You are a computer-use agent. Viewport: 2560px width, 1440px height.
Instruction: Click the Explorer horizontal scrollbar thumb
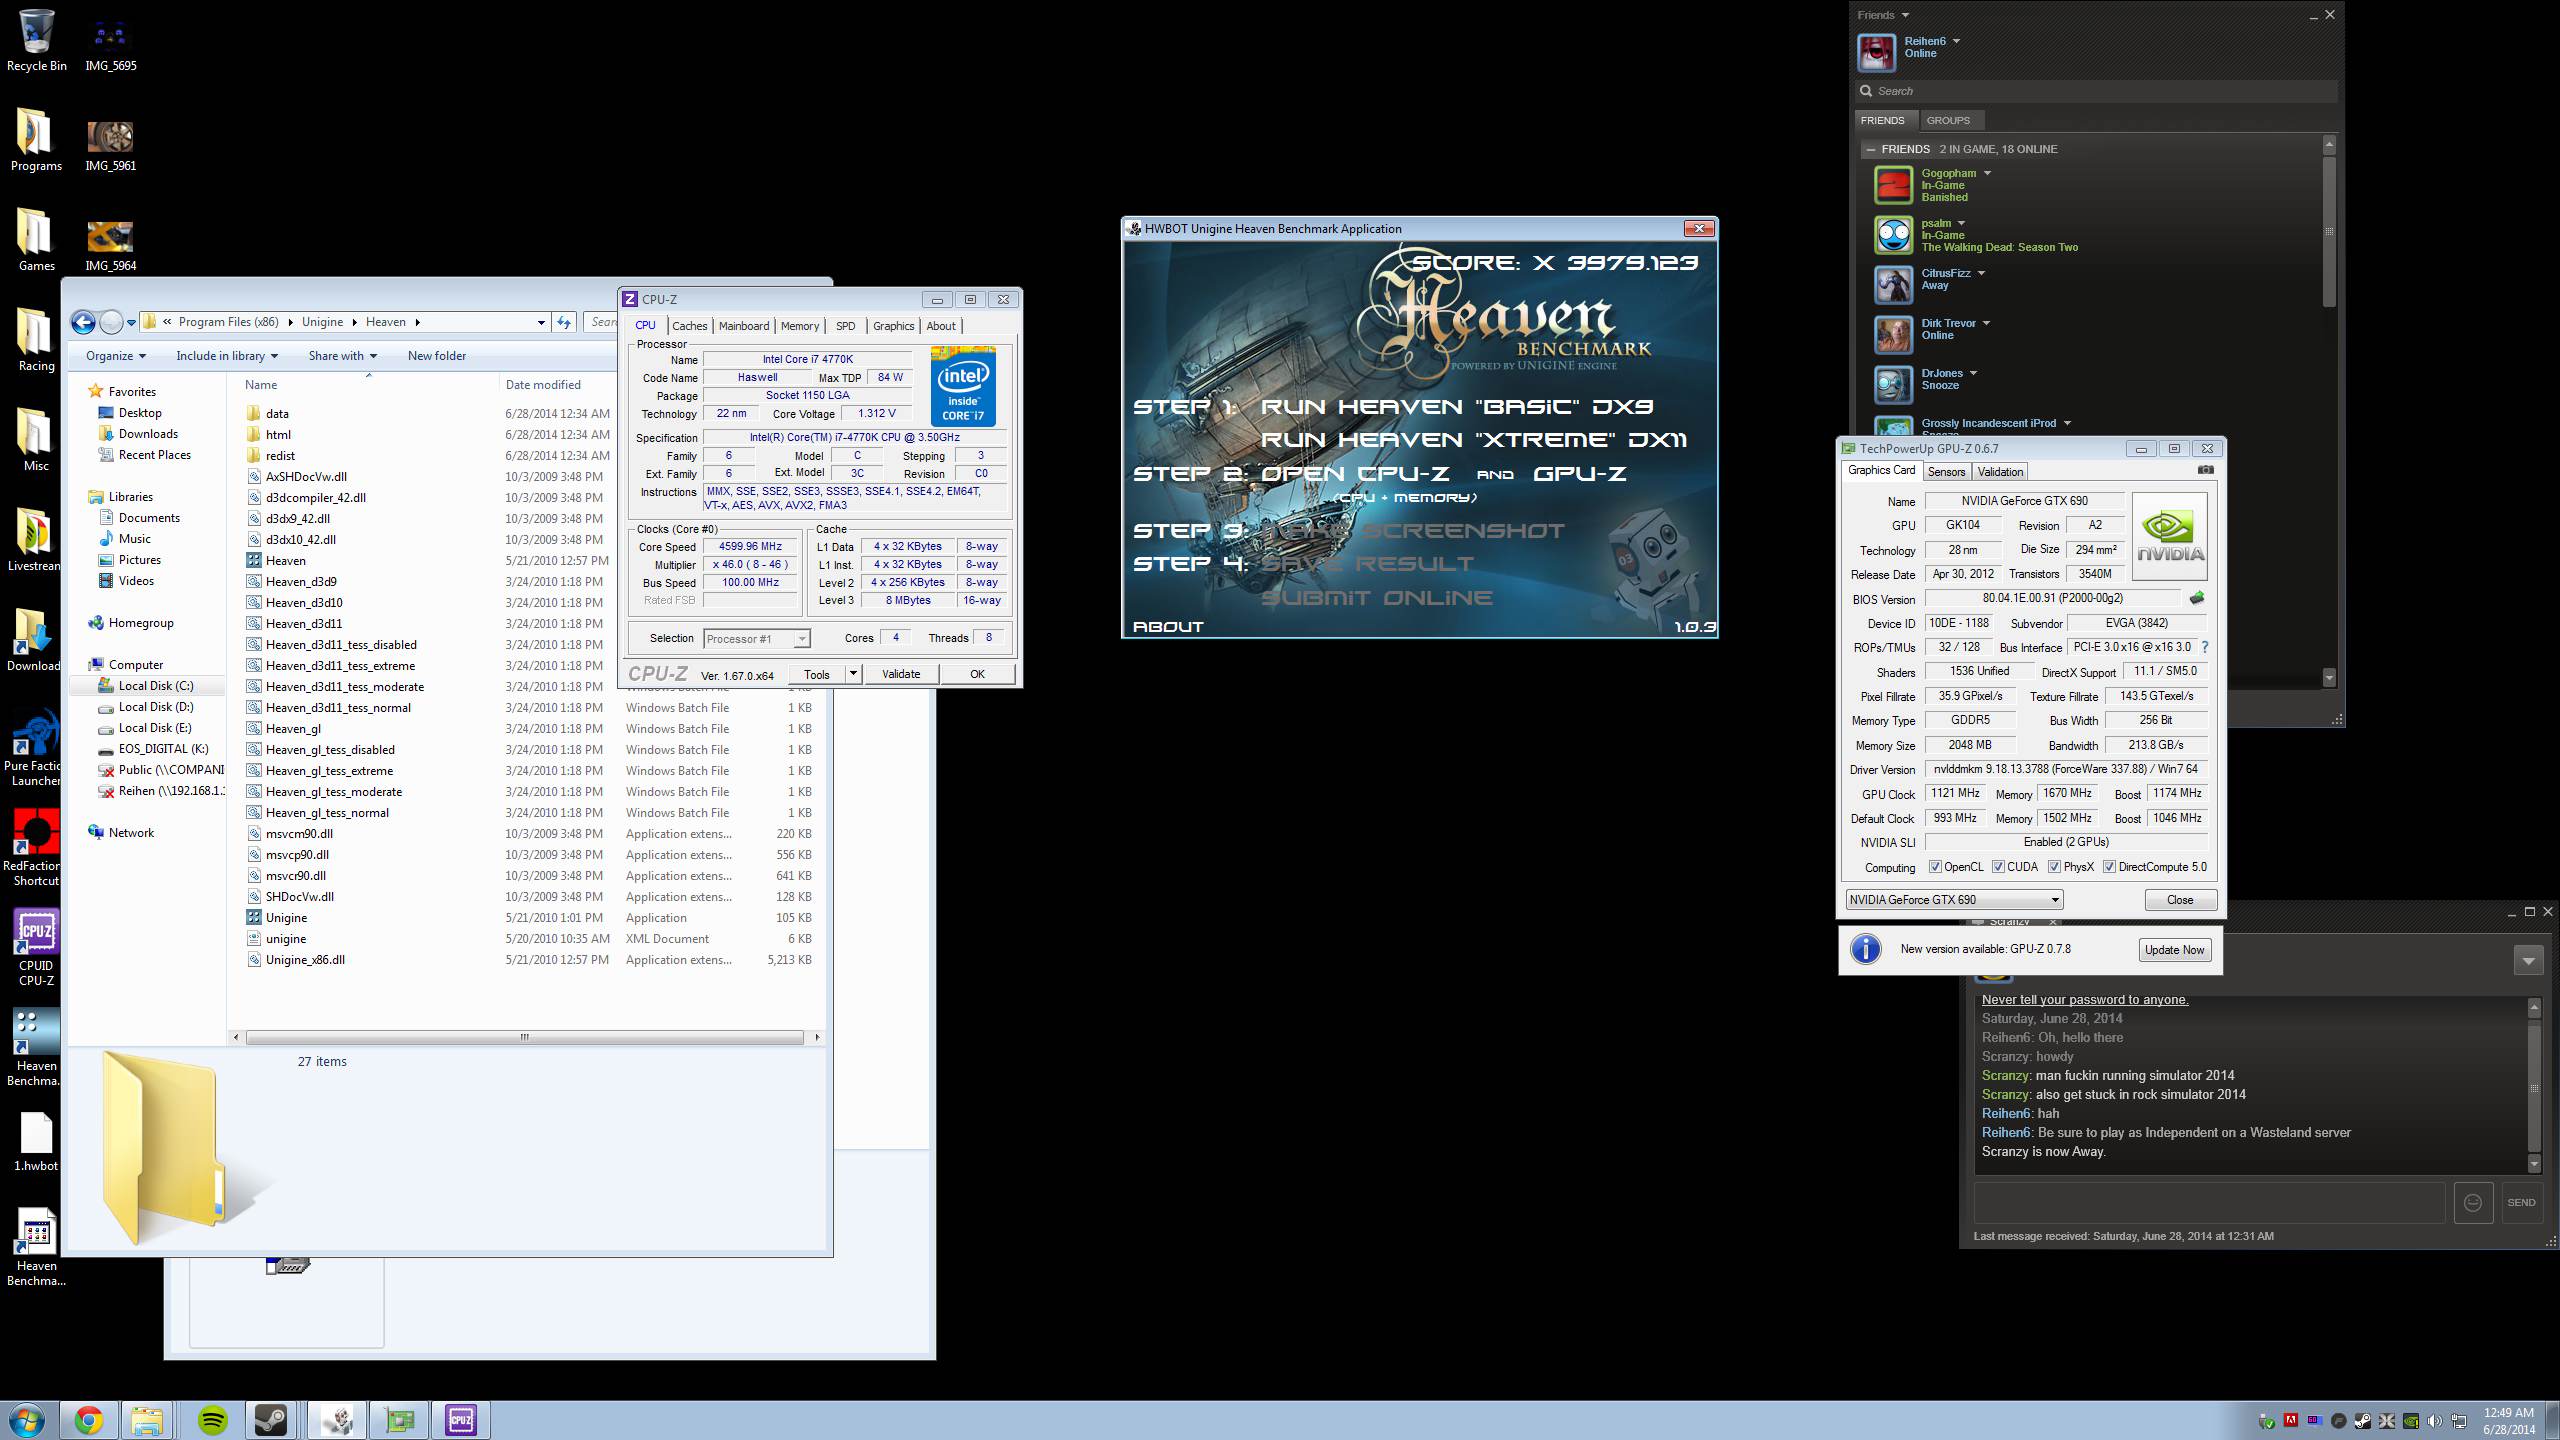pos(524,1037)
